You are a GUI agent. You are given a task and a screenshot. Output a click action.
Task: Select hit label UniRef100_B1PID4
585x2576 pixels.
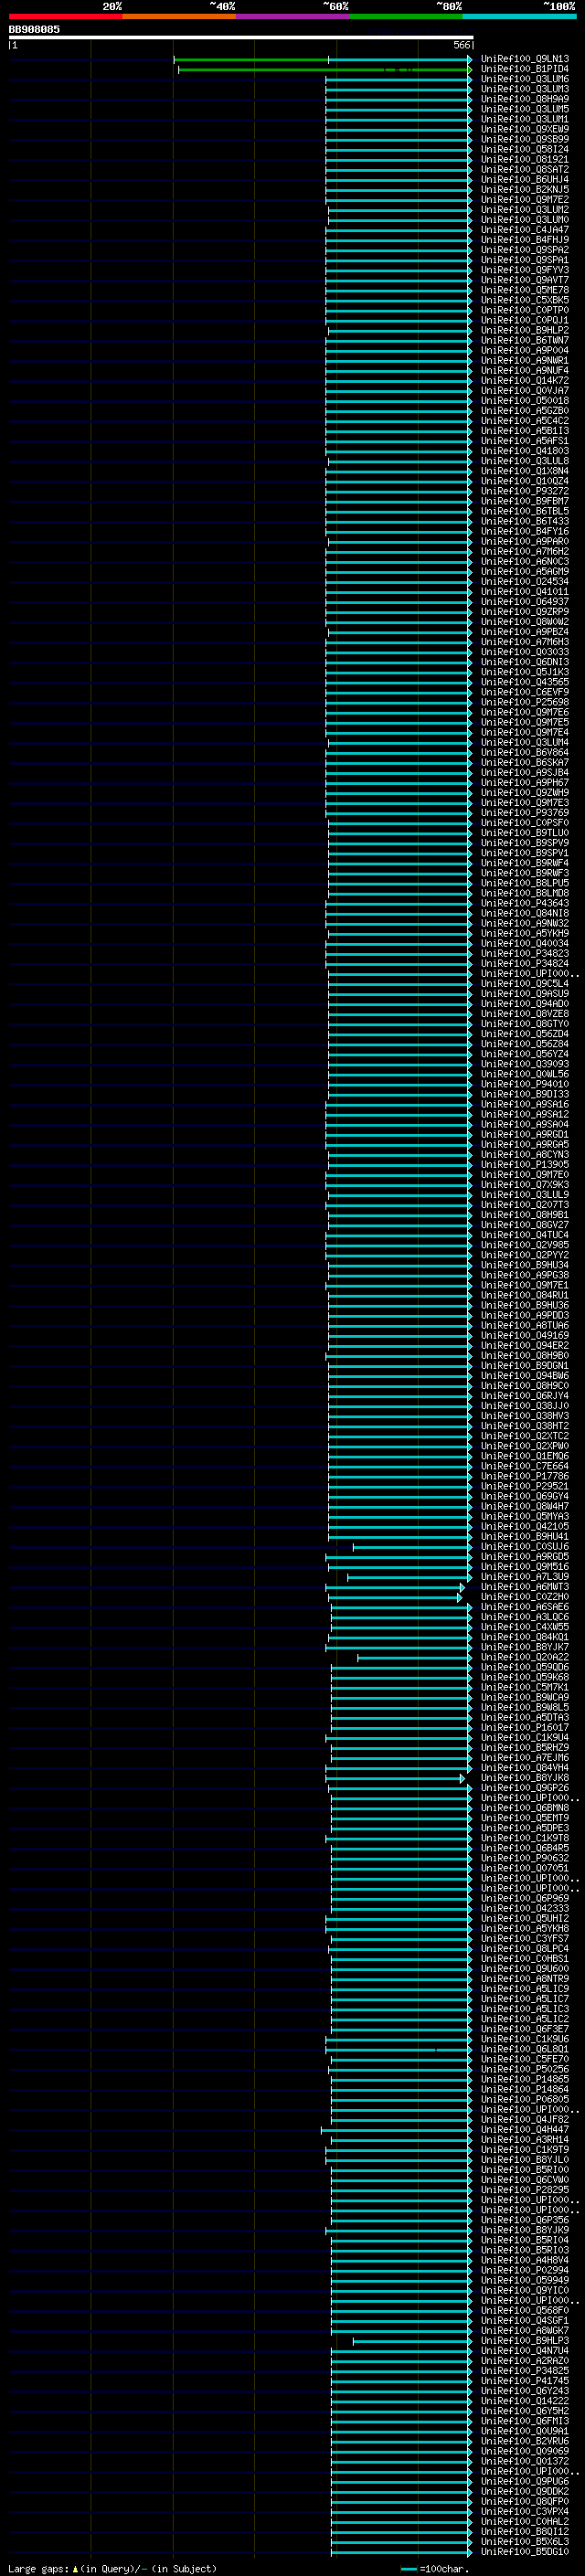click(x=524, y=69)
